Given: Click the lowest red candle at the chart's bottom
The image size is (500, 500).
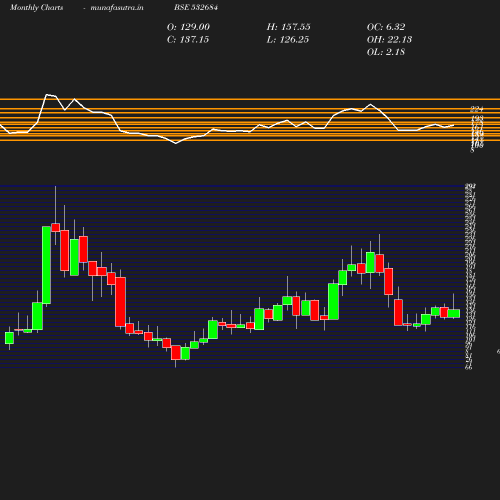Looking at the screenshot, I should (176, 353).
